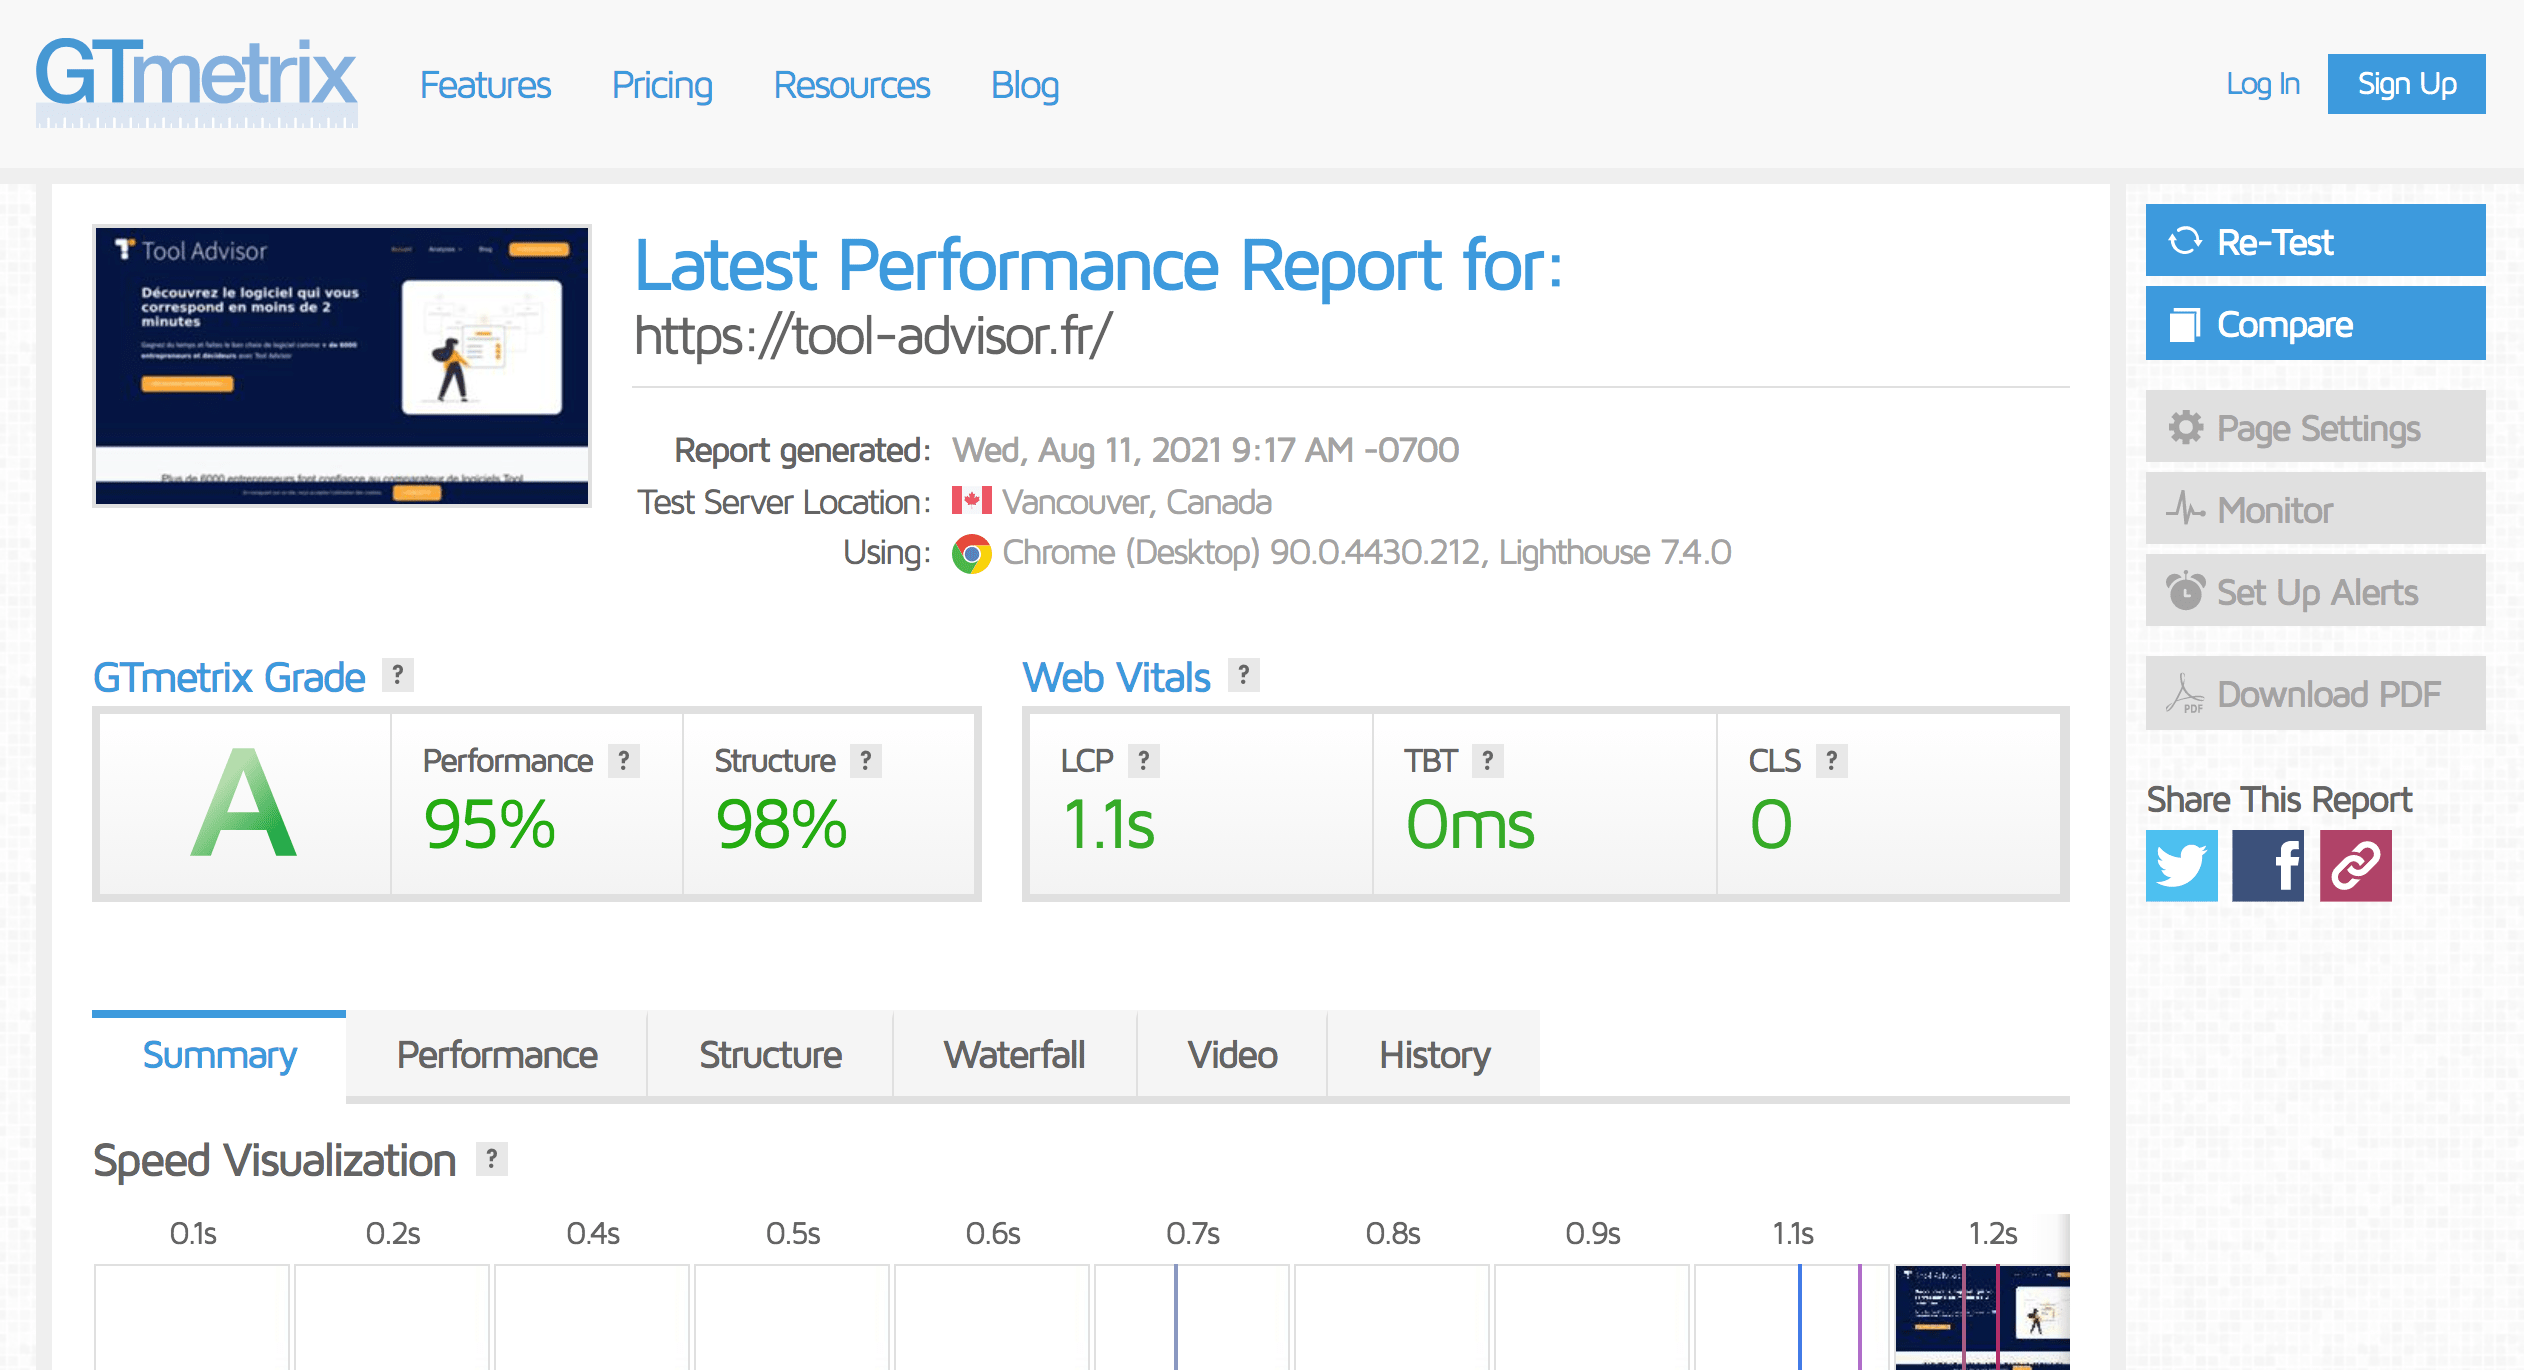Click help icon next to GTmetrix Grade

(398, 676)
